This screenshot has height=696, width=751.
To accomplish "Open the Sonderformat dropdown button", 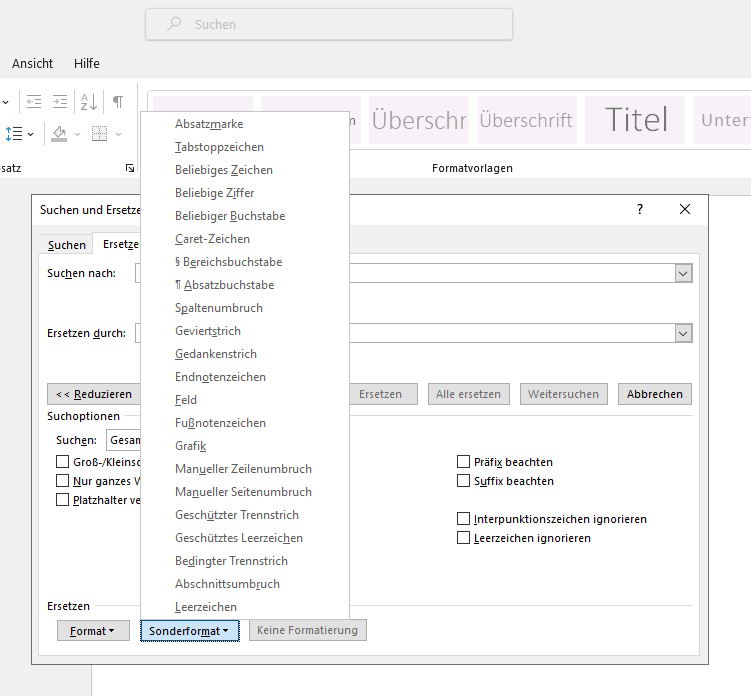I will (x=190, y=630).
